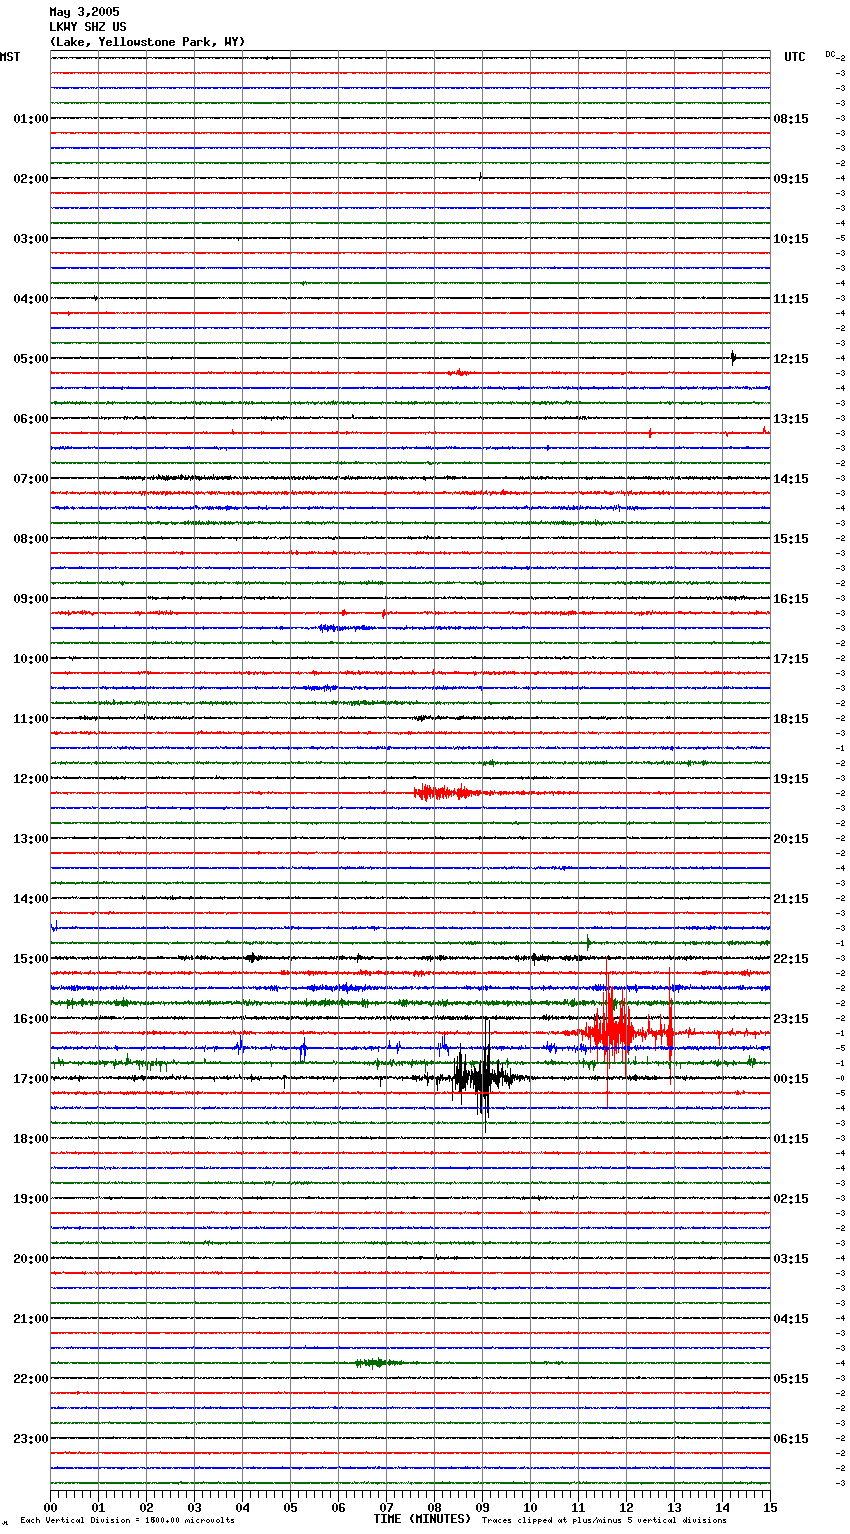Click the '17:00' MST time label
This screenshot has height=1534, width=850.
point(30,1079)
